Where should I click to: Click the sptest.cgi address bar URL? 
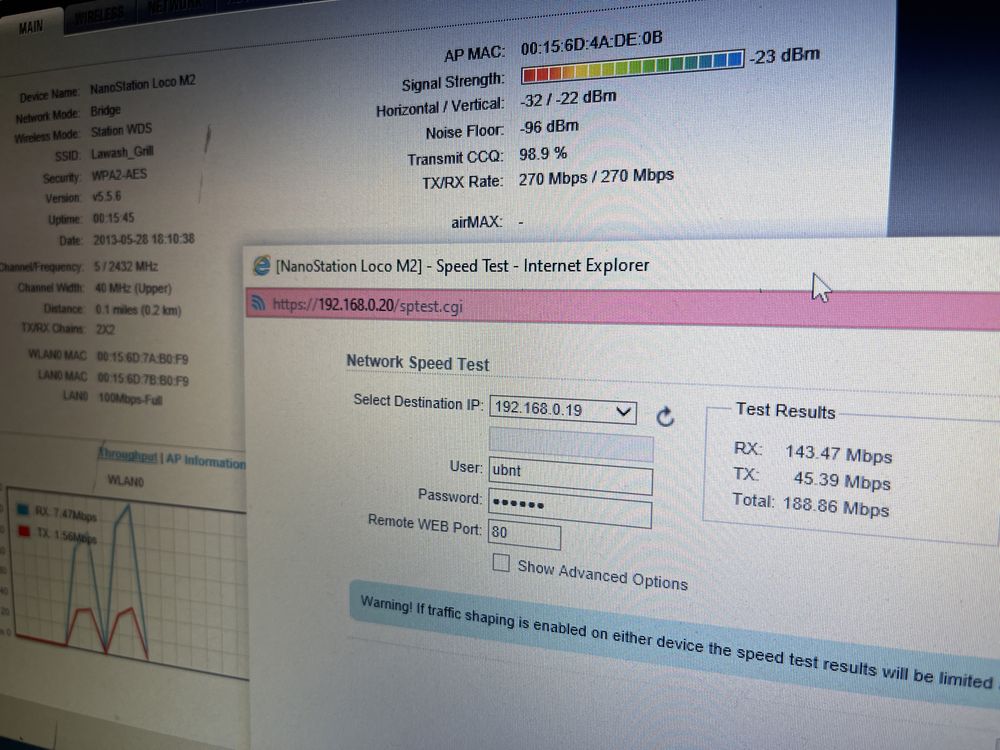coord(367,305)
